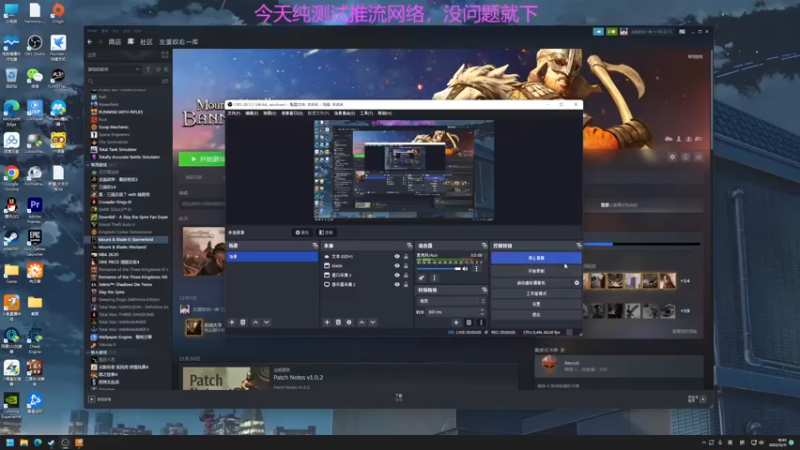
Task: Open OBS Studio desktop shortcut
Action: pyautogui.click(x=35, y=45)
